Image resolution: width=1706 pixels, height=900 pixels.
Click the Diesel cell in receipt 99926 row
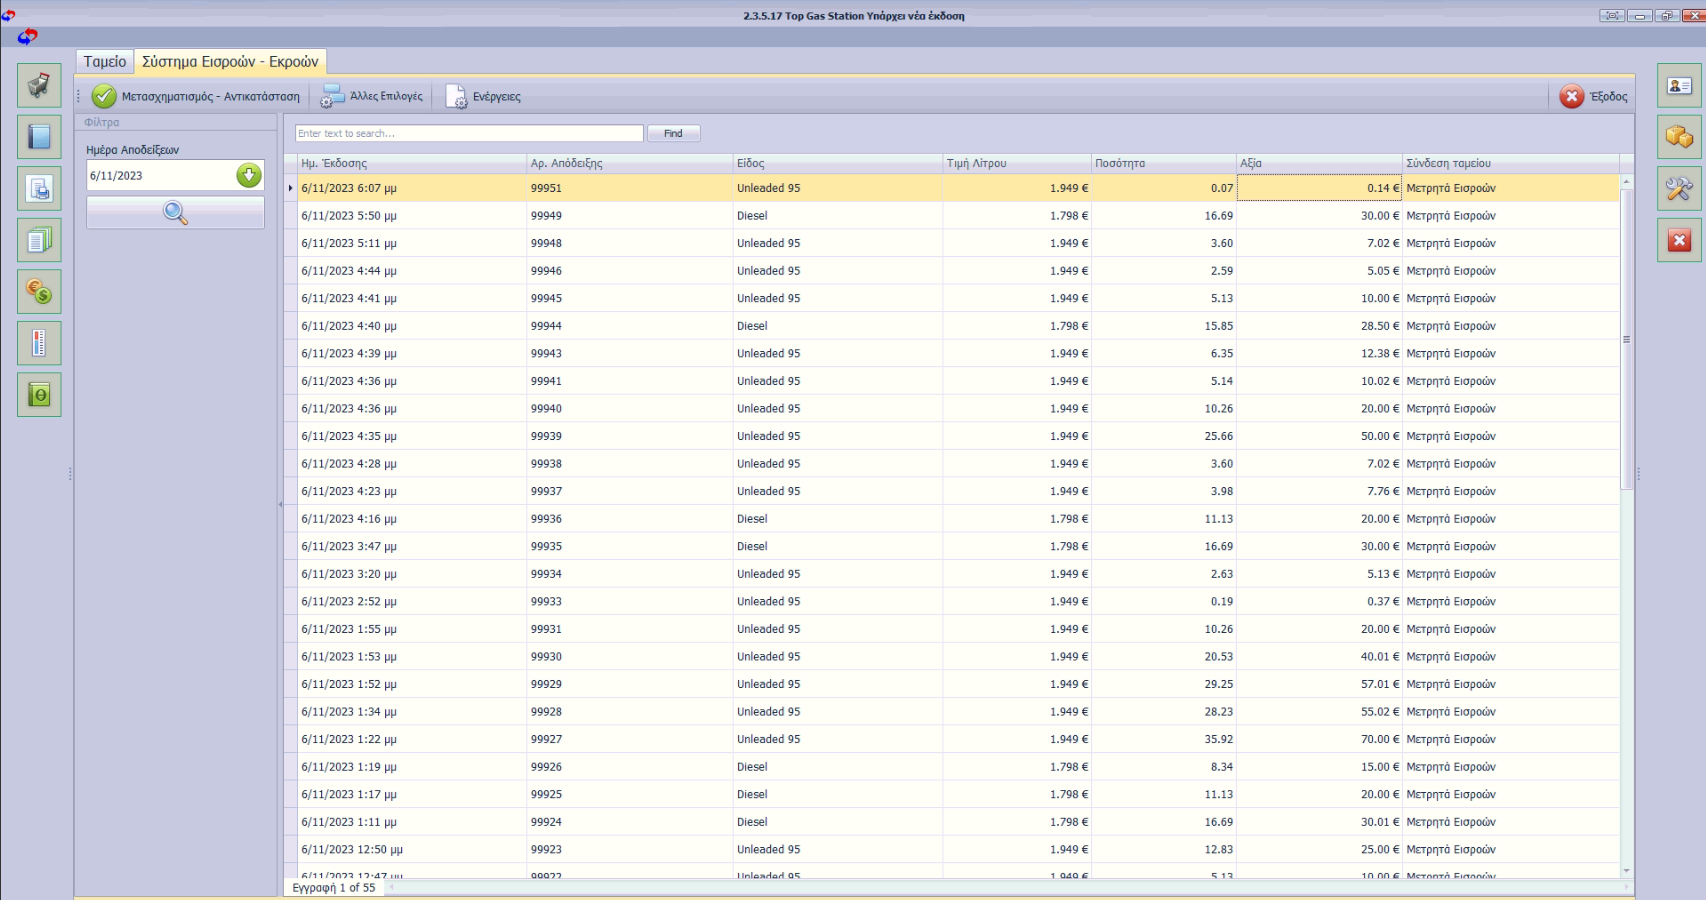838,767
